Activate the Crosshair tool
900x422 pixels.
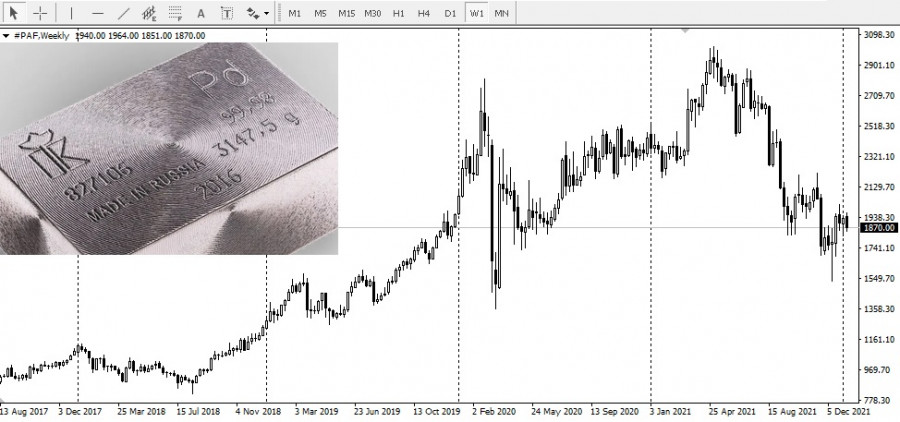pos(40,13)
